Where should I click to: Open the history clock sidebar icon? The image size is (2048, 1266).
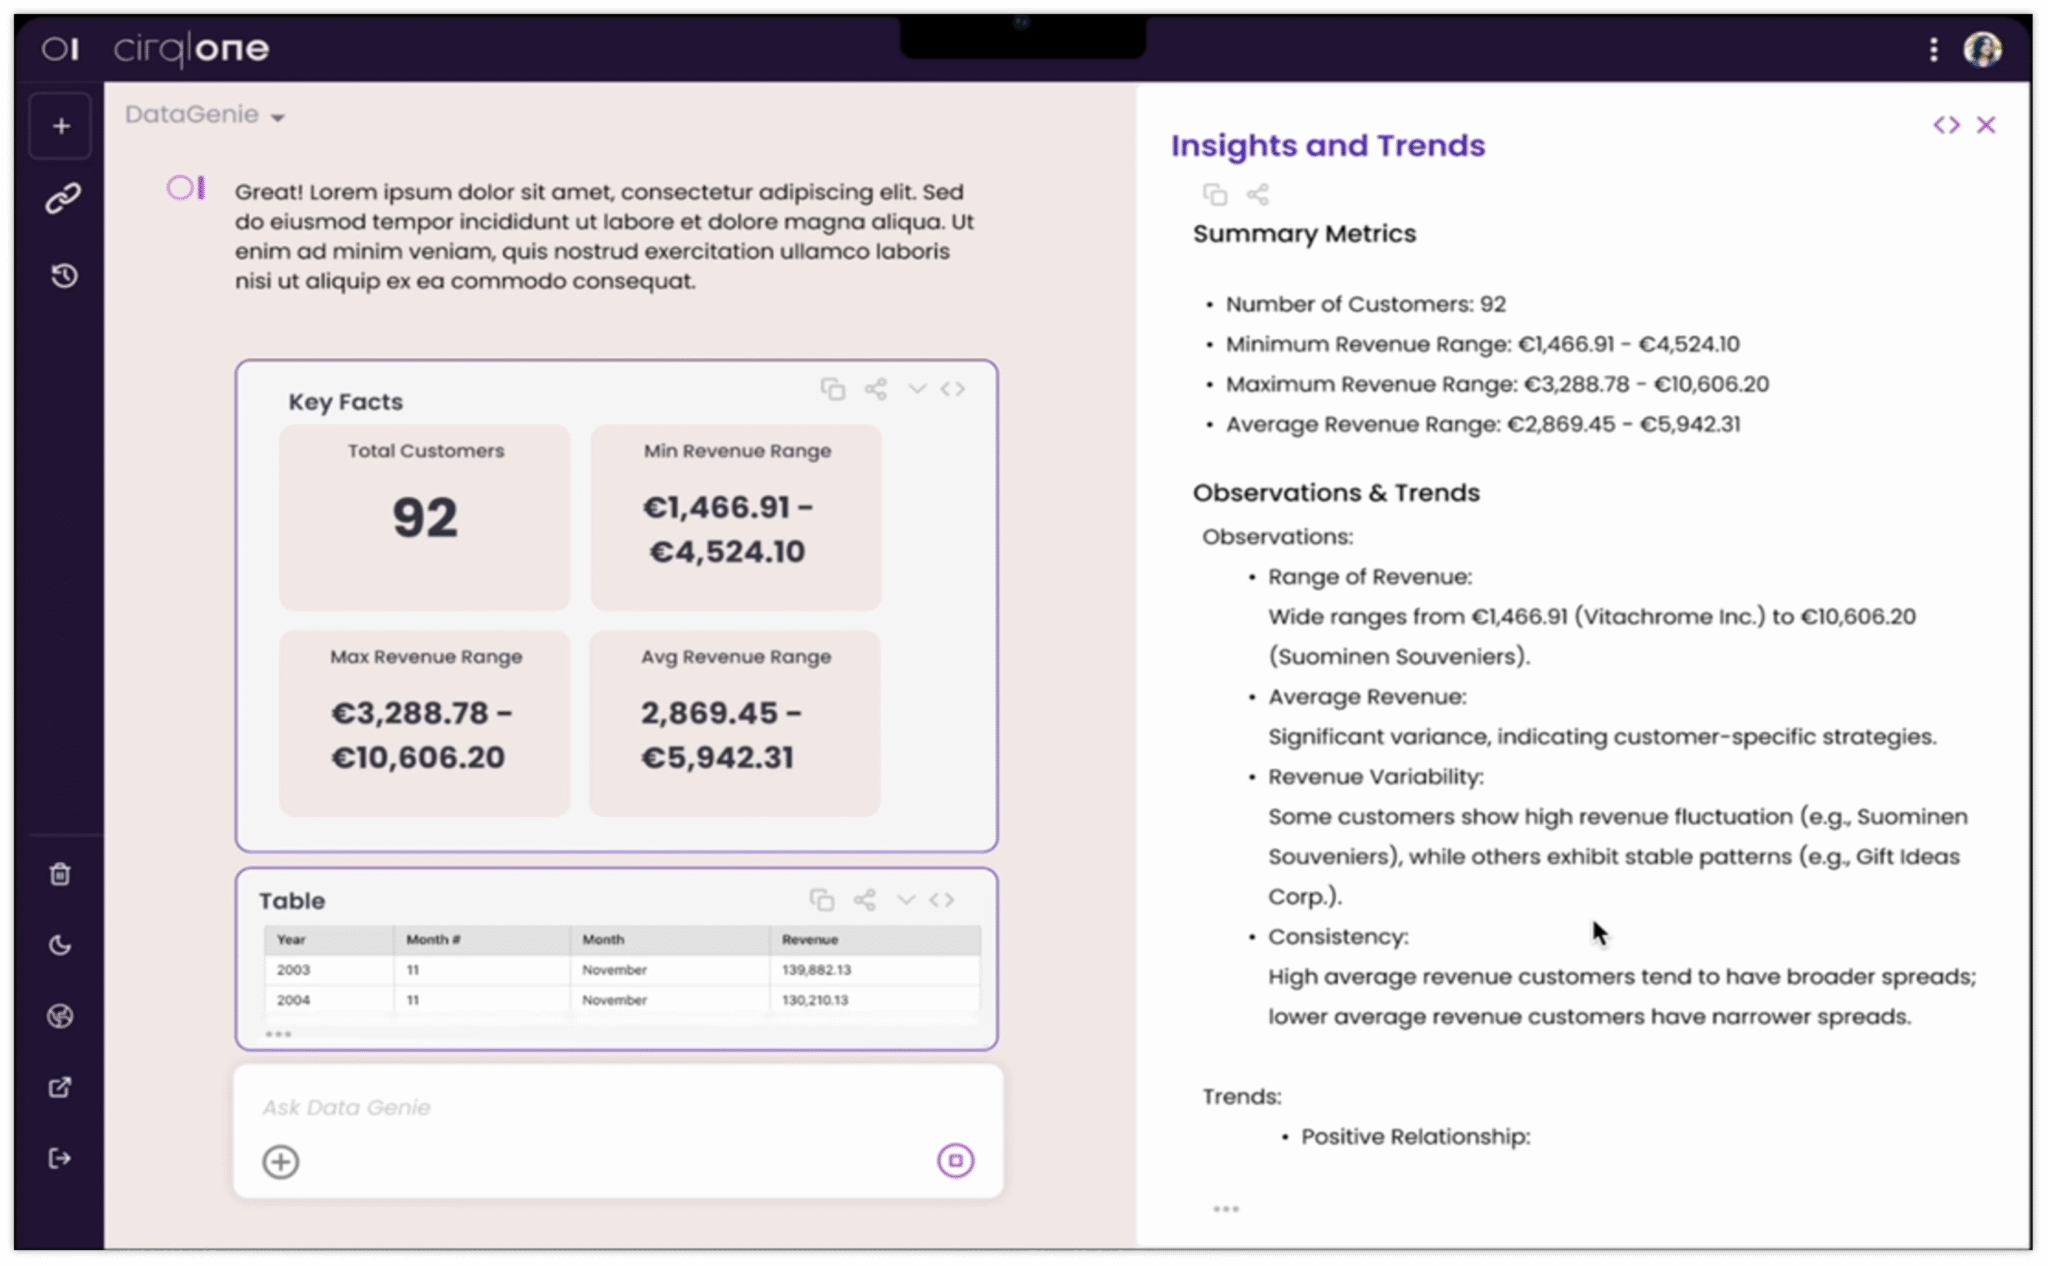[x=64, y=275]
